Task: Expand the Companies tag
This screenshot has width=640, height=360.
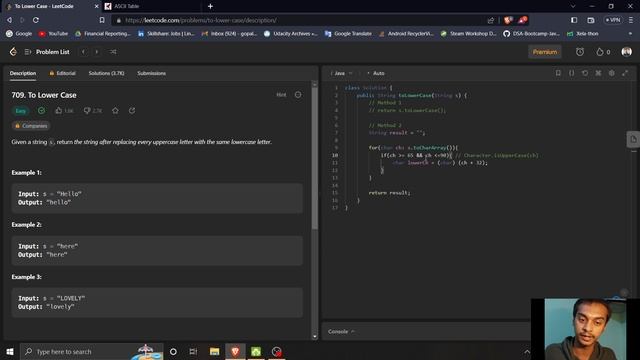Action: 31,126
